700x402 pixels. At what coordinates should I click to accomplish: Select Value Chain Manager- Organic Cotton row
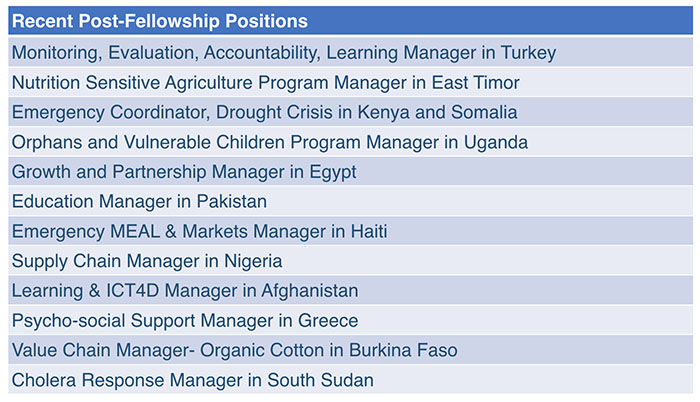pyautogui.click(x=350, y=350)
